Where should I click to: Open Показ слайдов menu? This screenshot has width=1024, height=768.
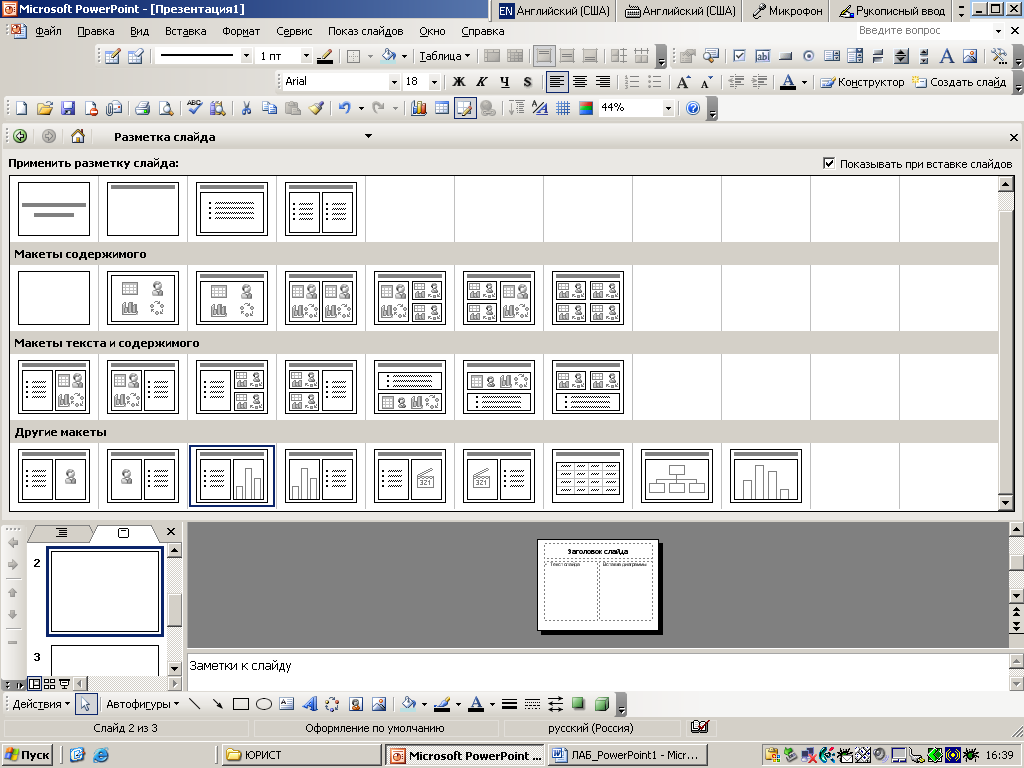[x=365, y=31]
